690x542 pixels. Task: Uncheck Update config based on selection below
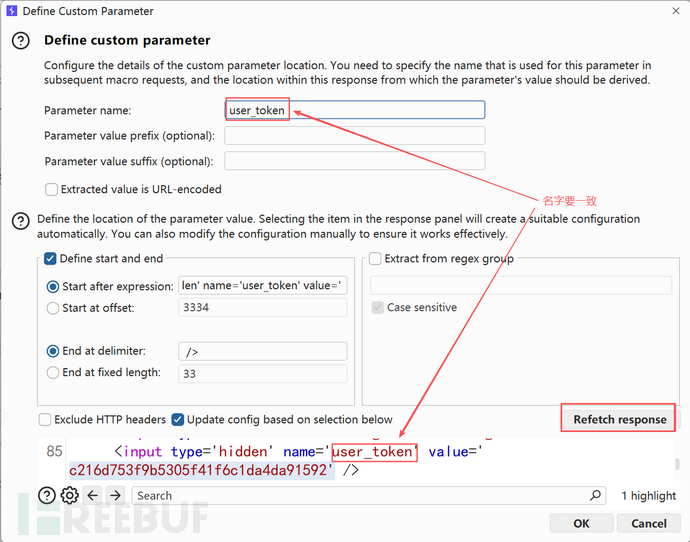(178, 420)
